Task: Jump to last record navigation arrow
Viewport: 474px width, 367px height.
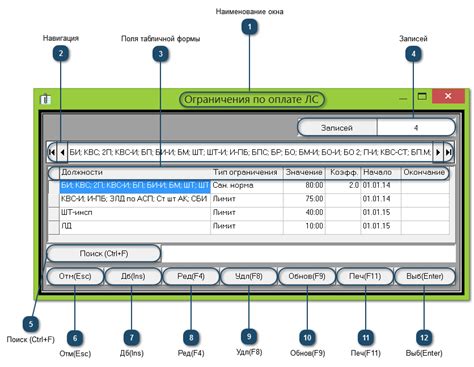Action: click(449, 152)
